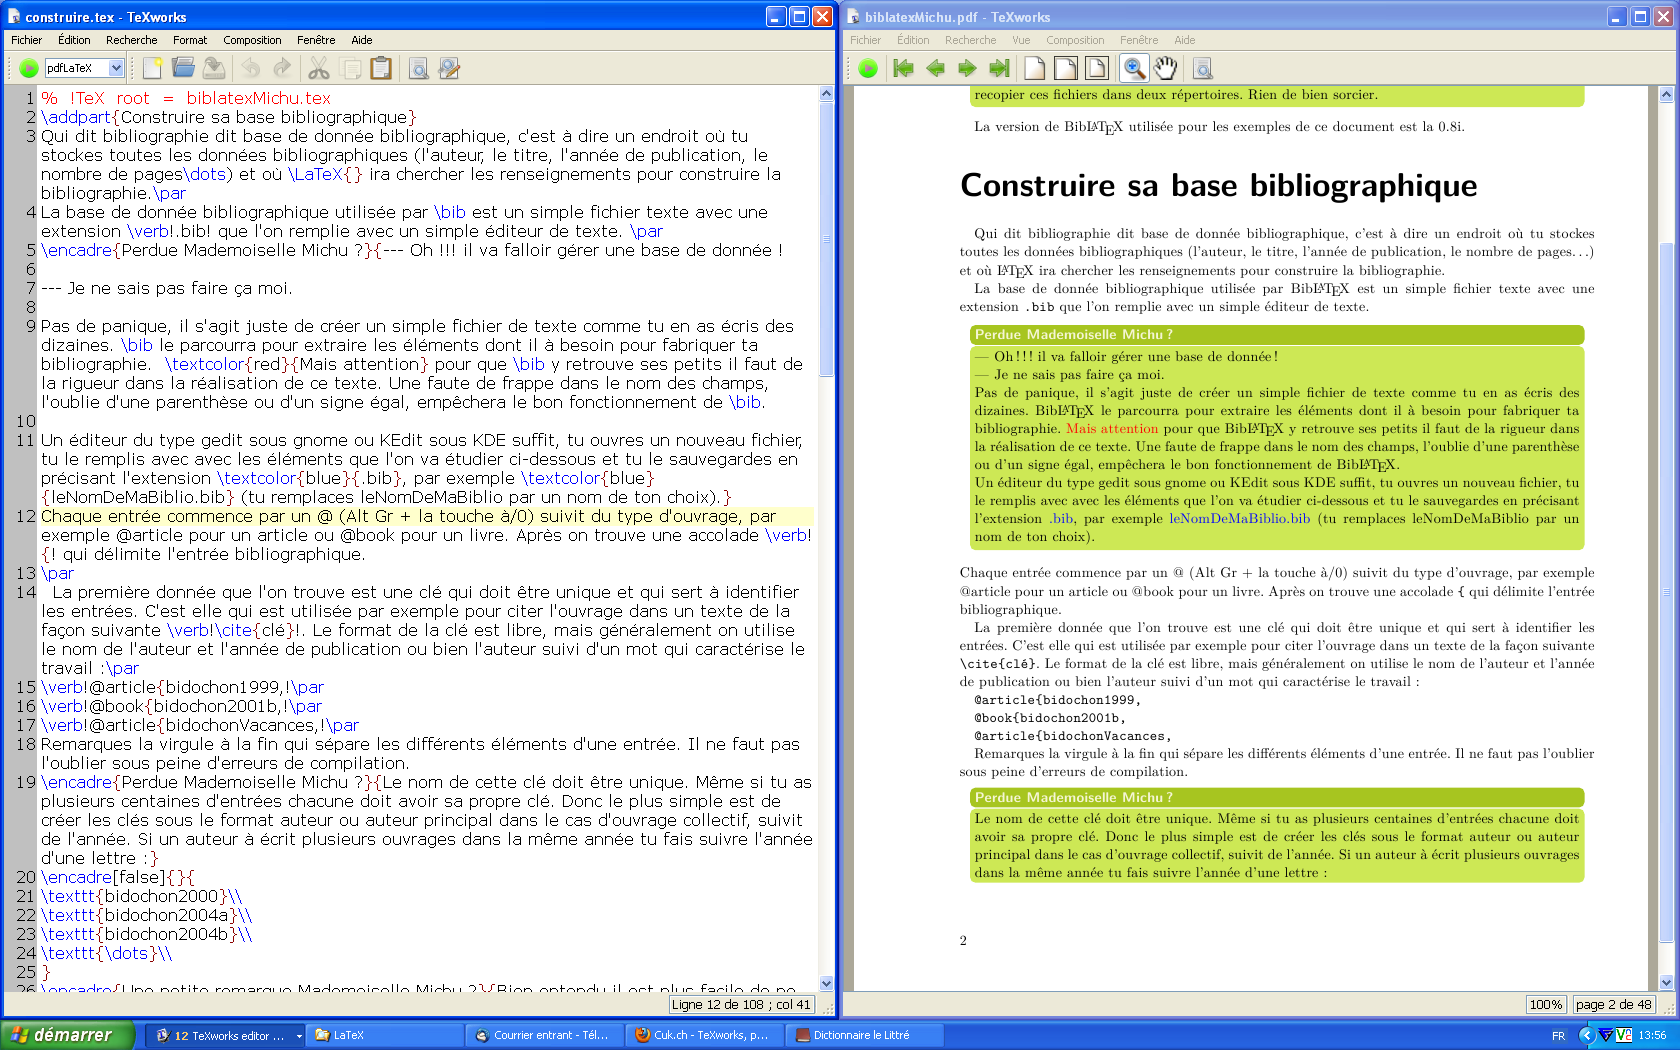Click the Fit to Width page icon

click(x=1066, y=68)
